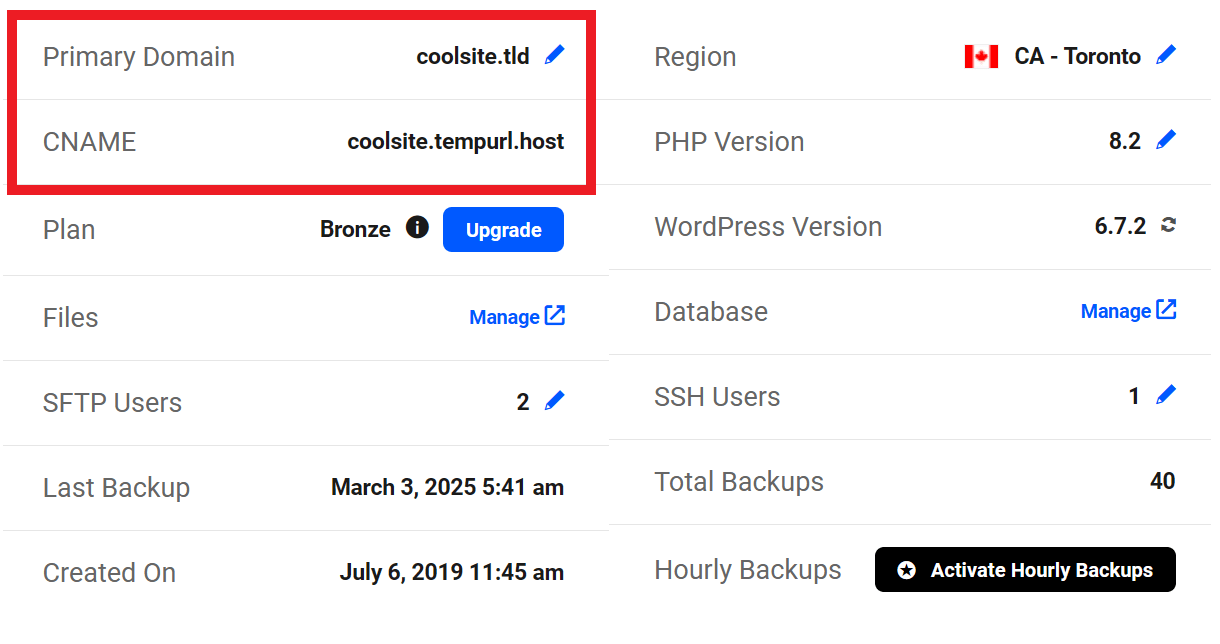The image size is (1220, 644).
Task: Click the PHP version value 8.2
Action: [1125, 141]
